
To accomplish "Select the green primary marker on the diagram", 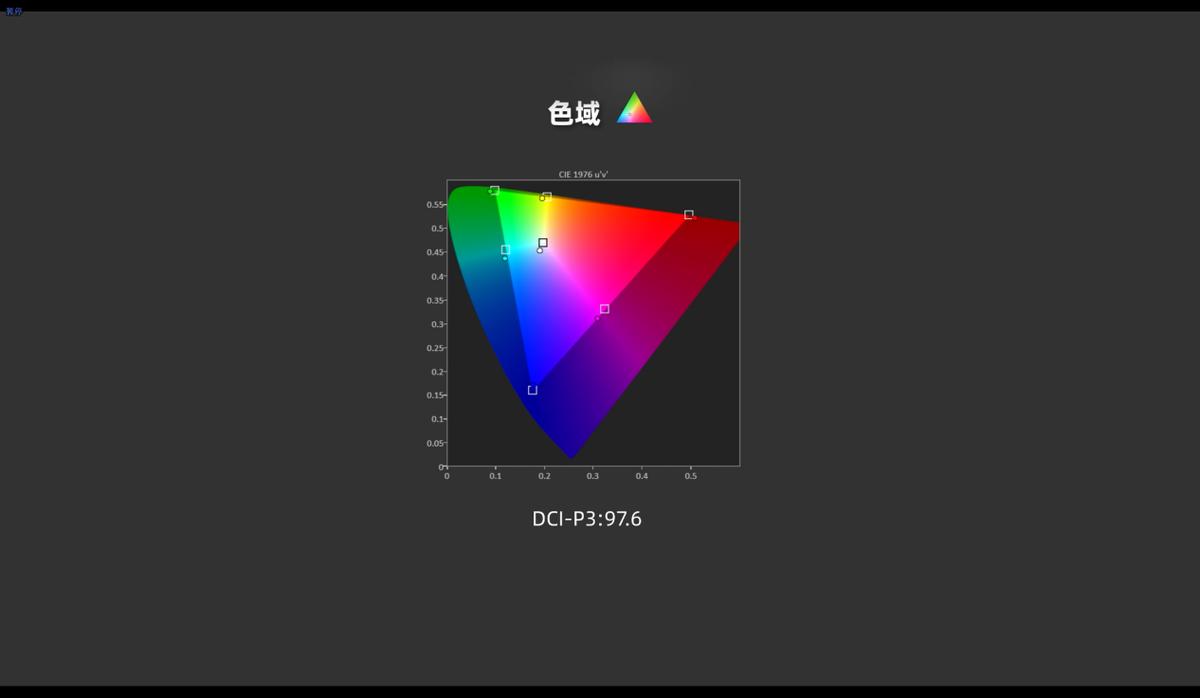I will click(x=494, y=189).
